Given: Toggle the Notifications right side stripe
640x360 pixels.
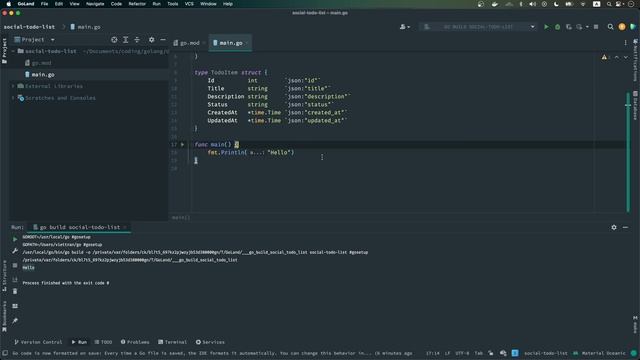Looking at the screenshot, I should tap(636, 60).
